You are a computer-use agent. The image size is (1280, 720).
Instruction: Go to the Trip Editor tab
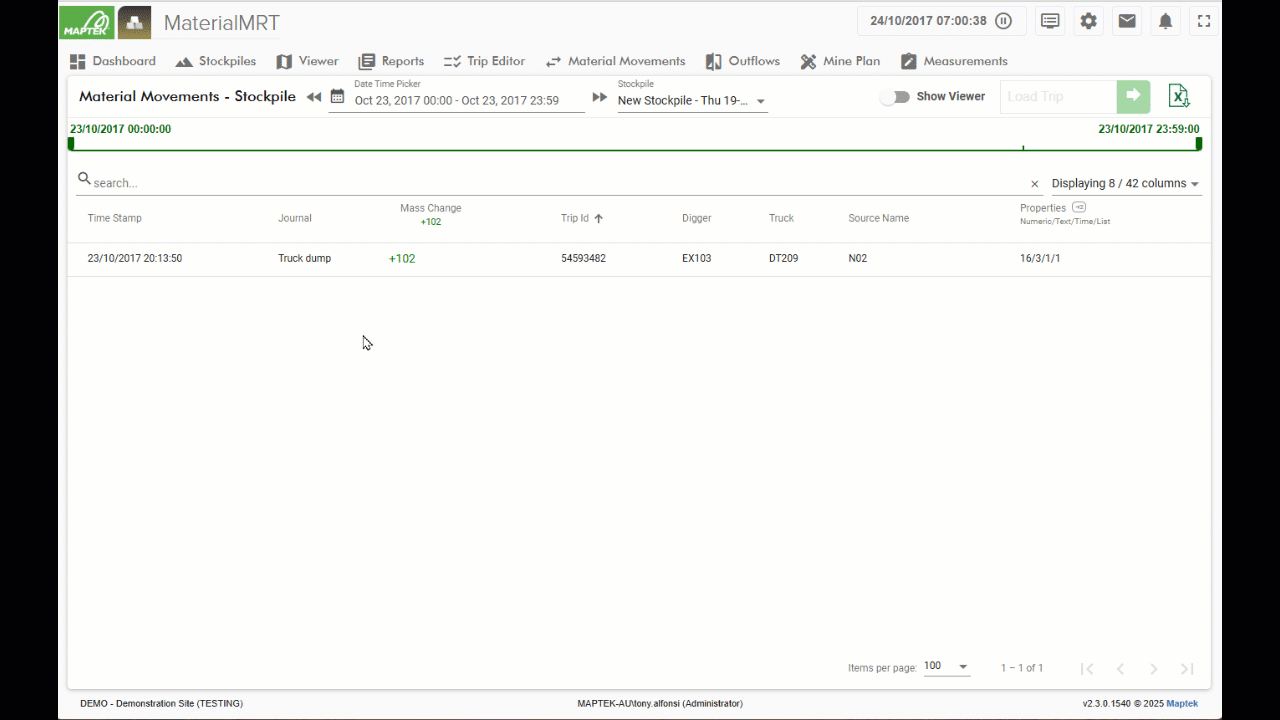pos(484,61)
